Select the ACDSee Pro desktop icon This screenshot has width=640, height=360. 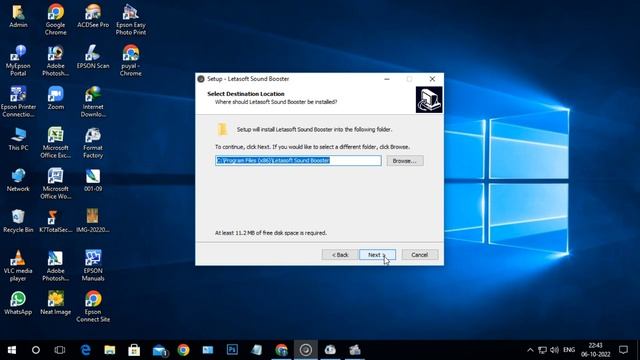[x=93, y=16]
